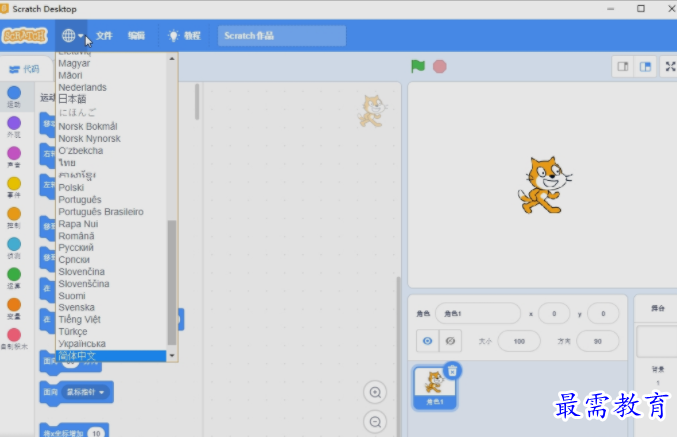The image size is (677, 437).
Task: Start project with green flag
Action: 418,66
